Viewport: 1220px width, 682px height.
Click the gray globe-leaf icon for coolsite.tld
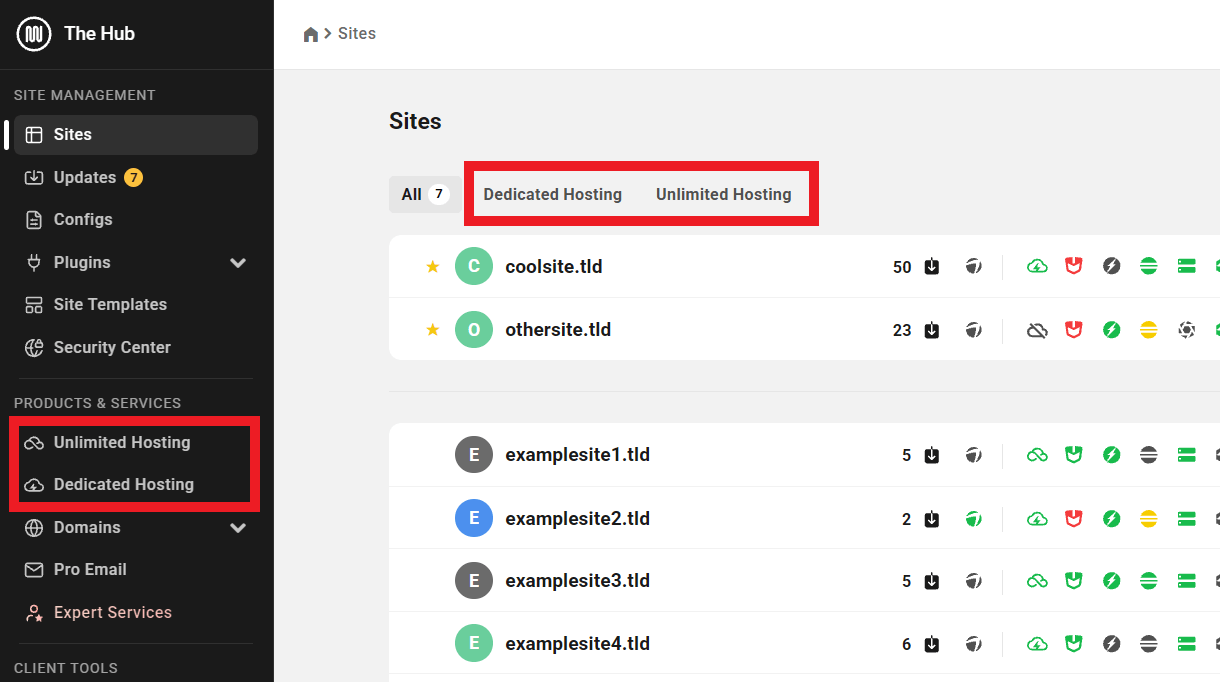[x=973, y=267]
